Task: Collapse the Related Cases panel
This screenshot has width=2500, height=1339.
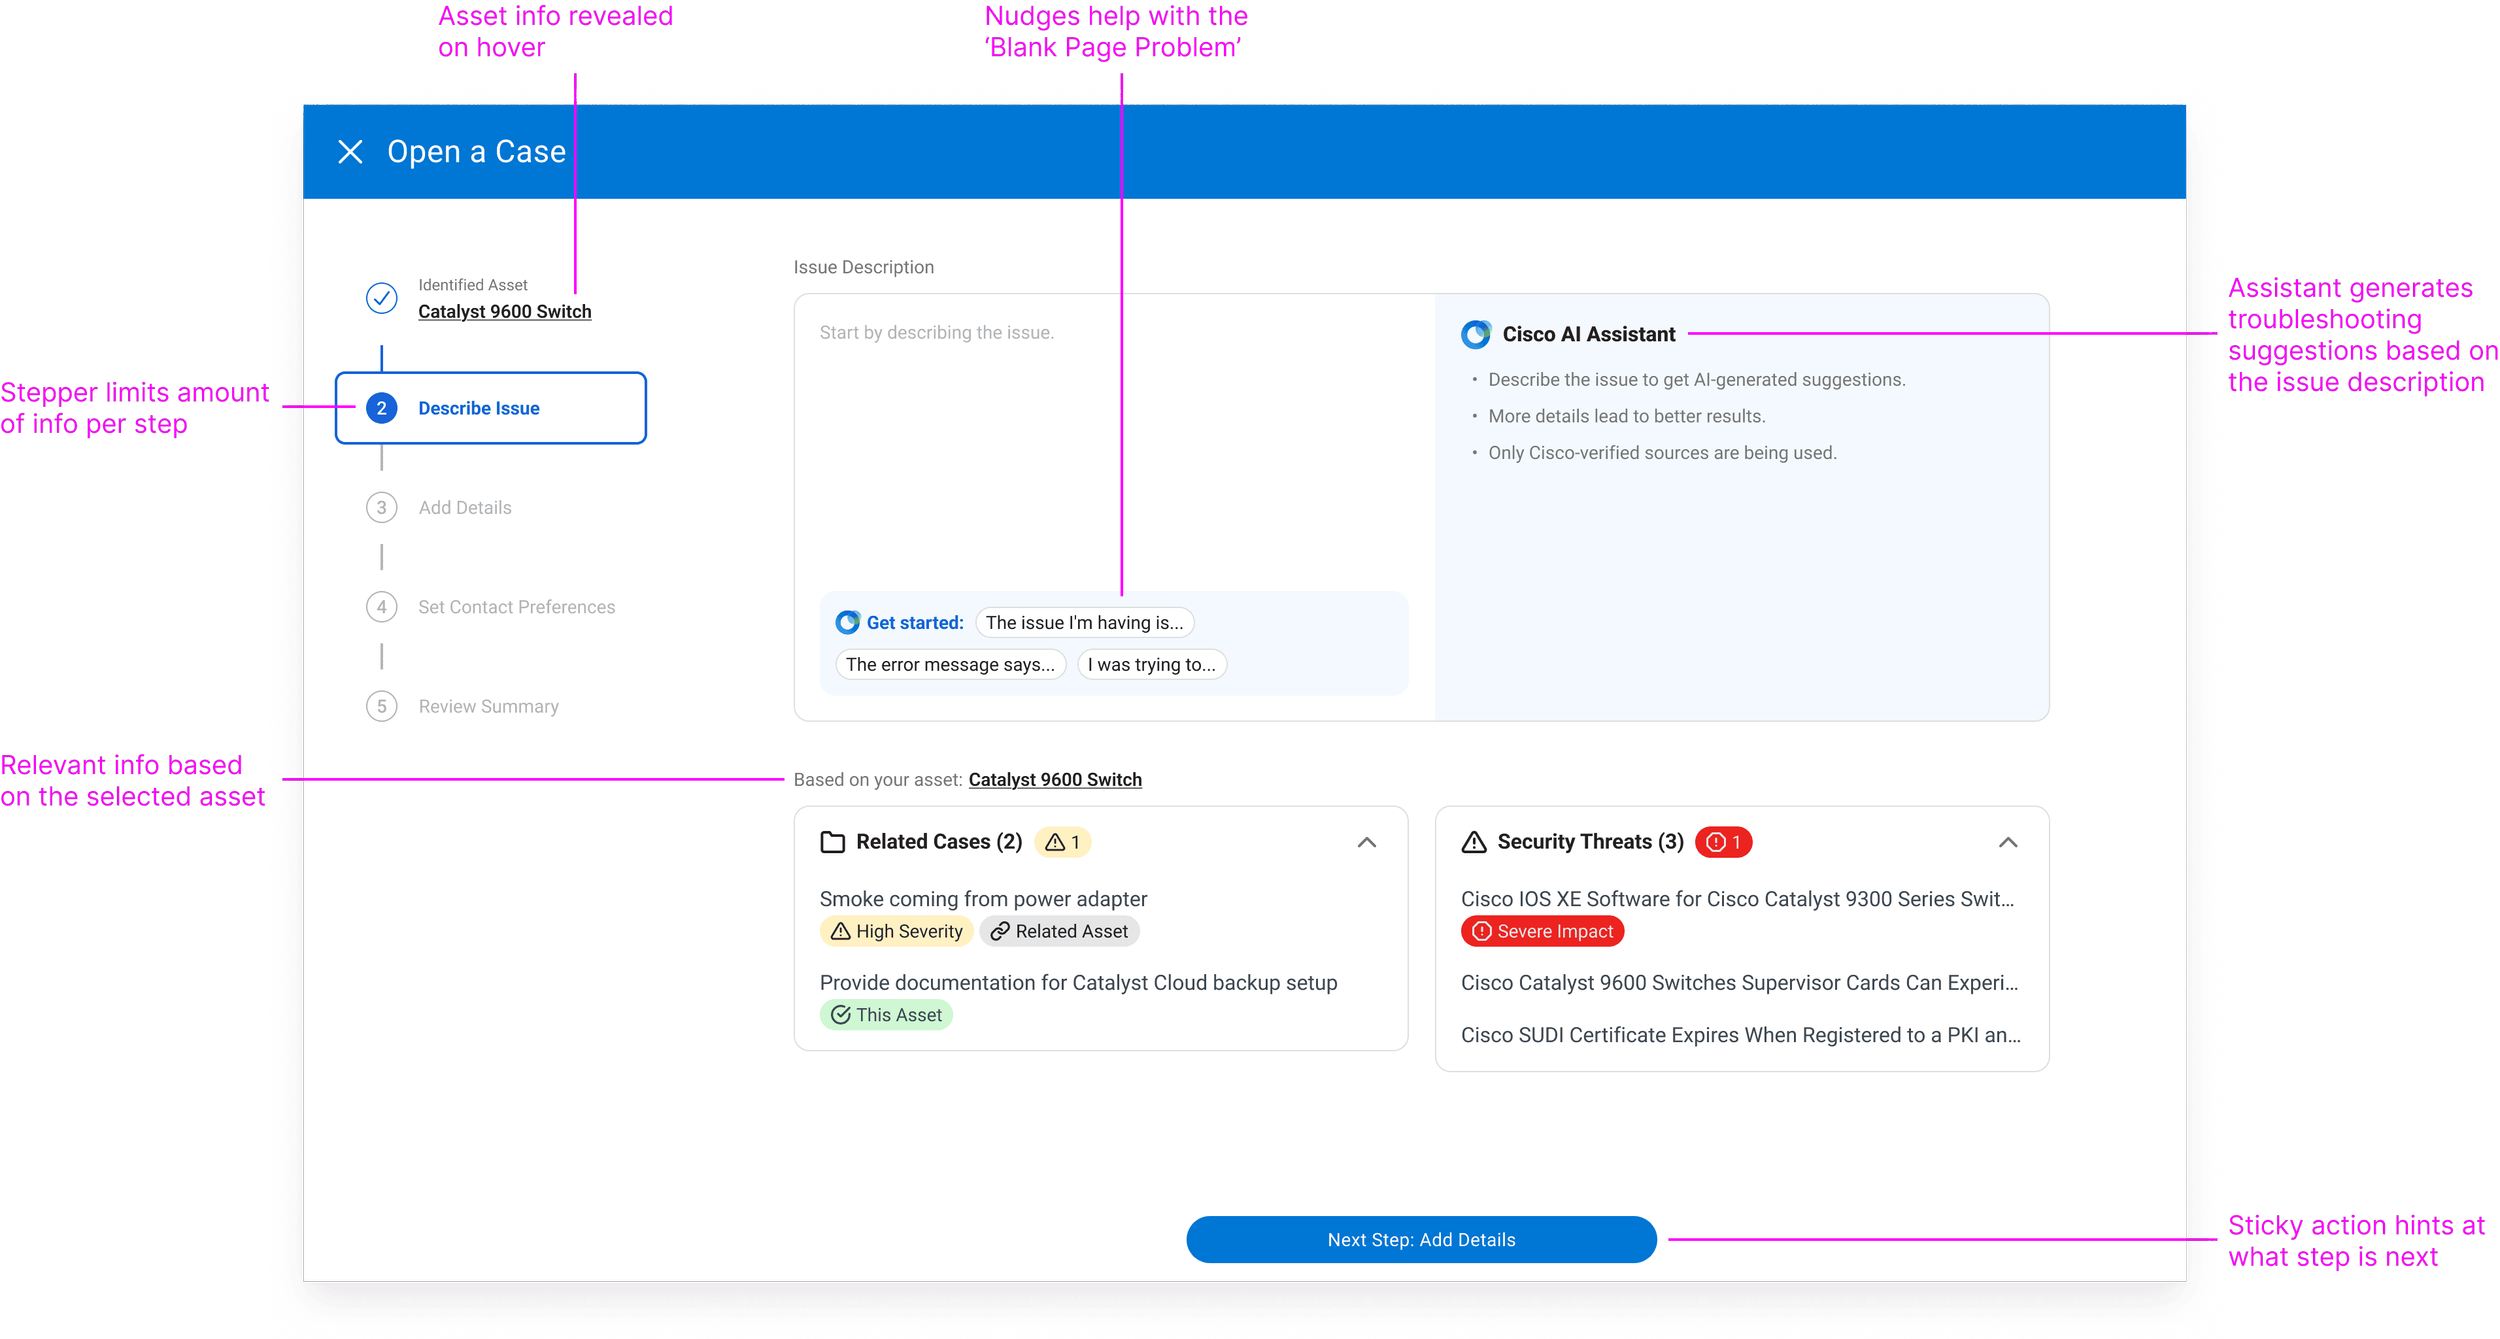Action: pos(1366,842)
